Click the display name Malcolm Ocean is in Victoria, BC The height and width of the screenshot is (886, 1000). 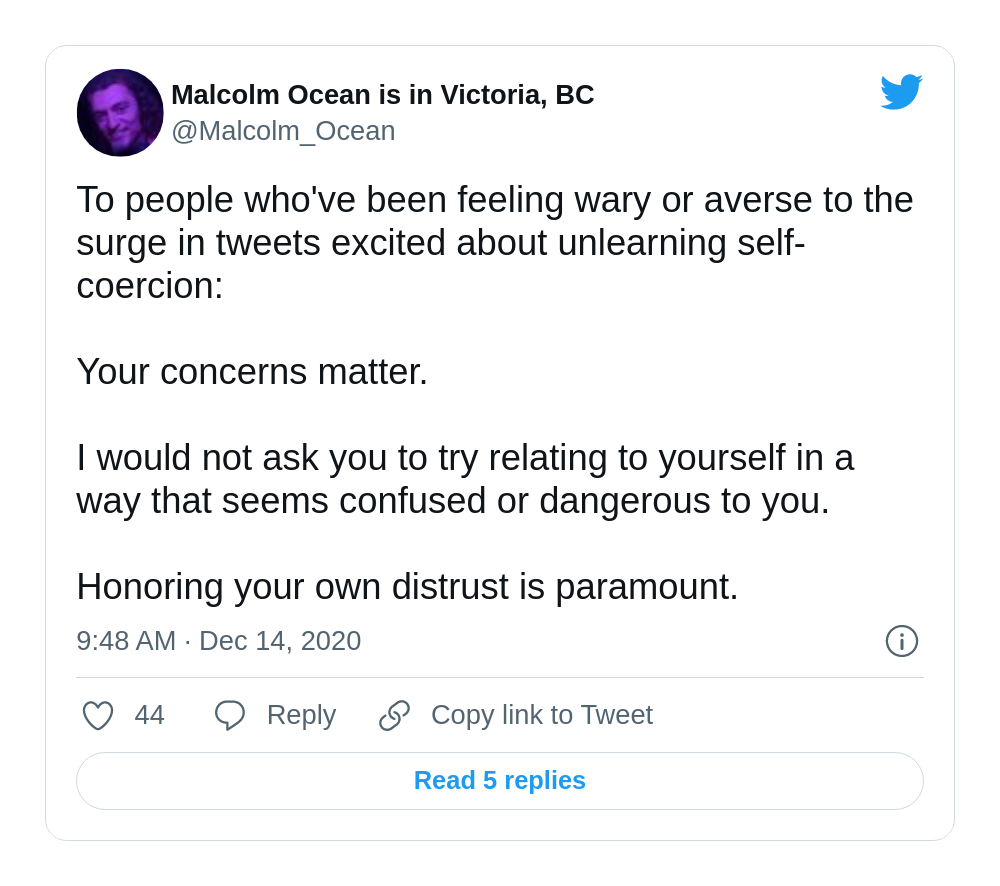pyautogui.click(x=383, y=95)
